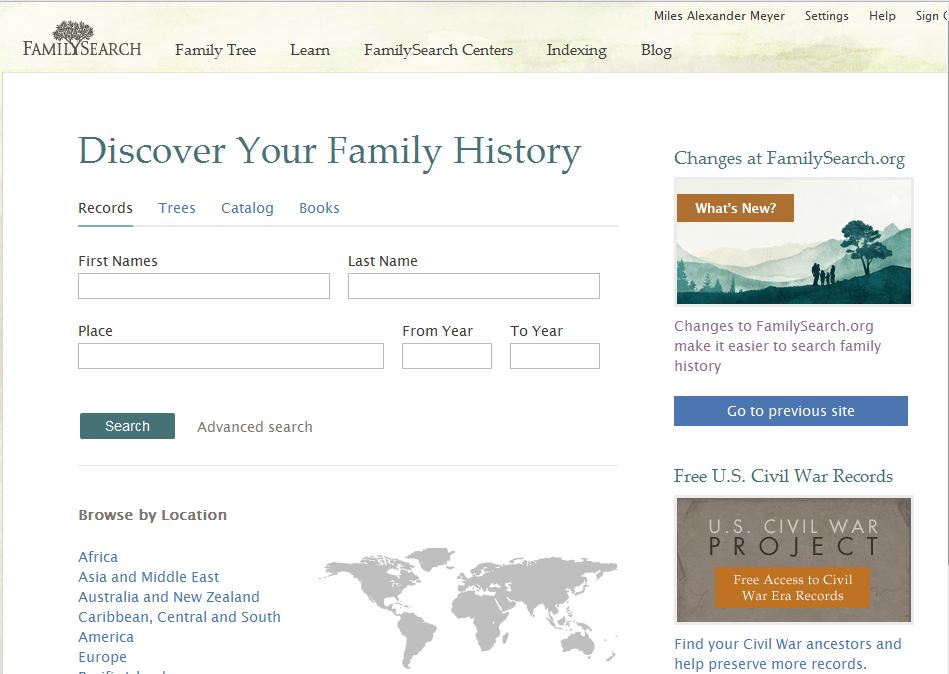Browse records for Africa
The height and width of the screenshot is (674, 949).
97,557
